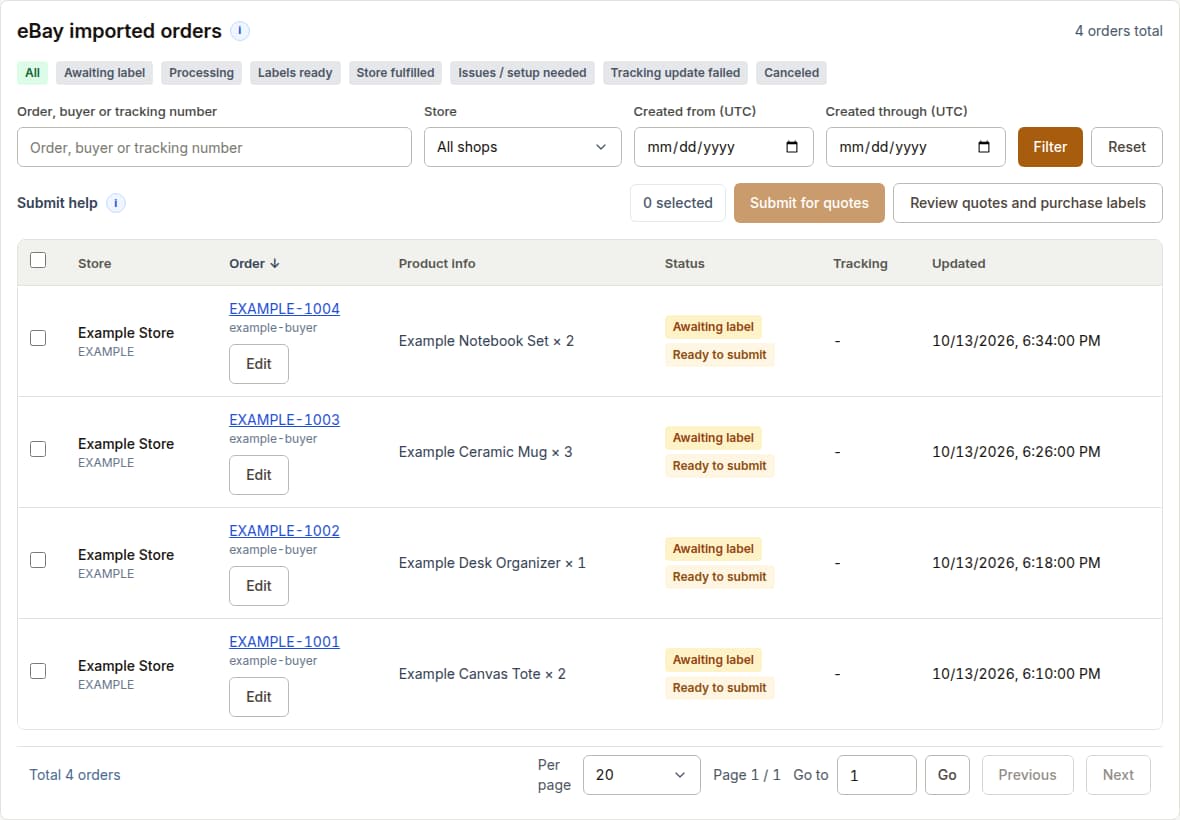Select the Canceled filter tab
This screenshot has width=1180, height=820.
tap(792, 73)
